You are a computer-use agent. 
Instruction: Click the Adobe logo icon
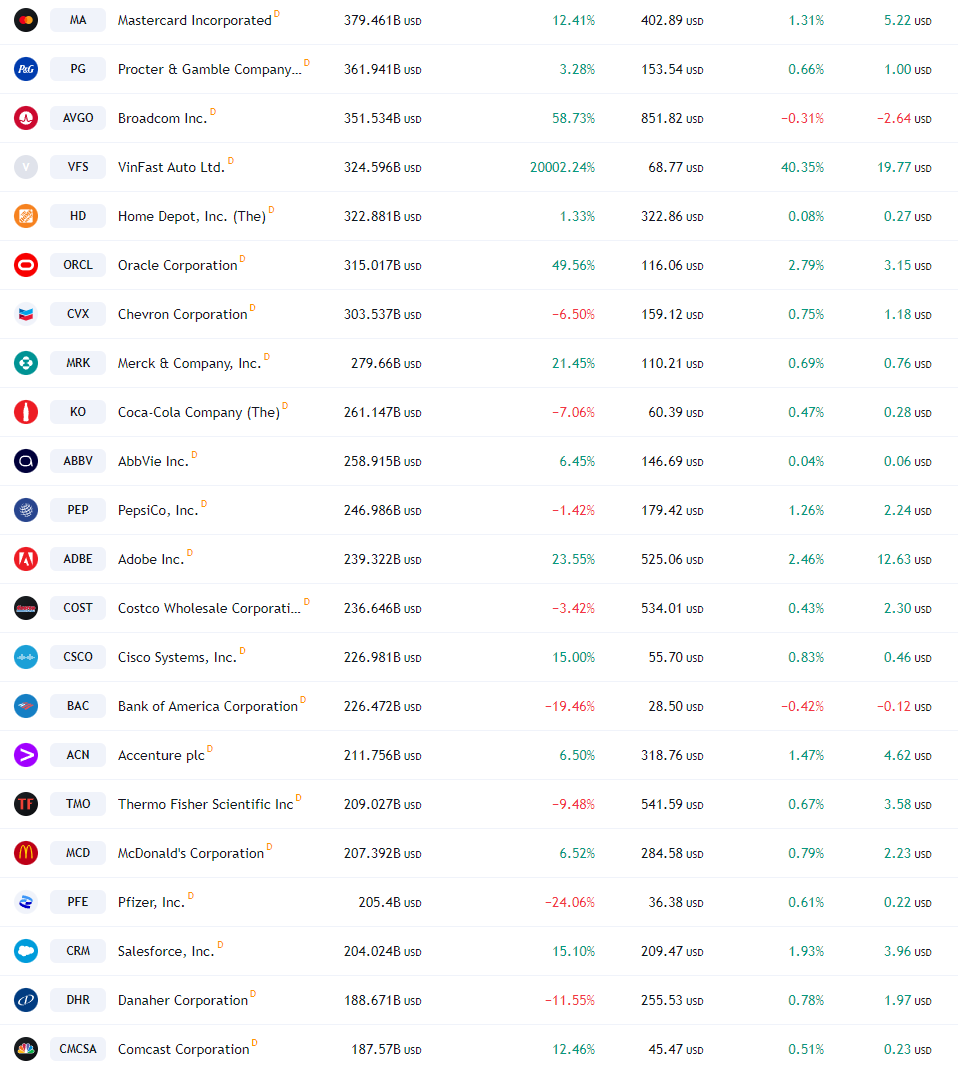click(26, 559)
